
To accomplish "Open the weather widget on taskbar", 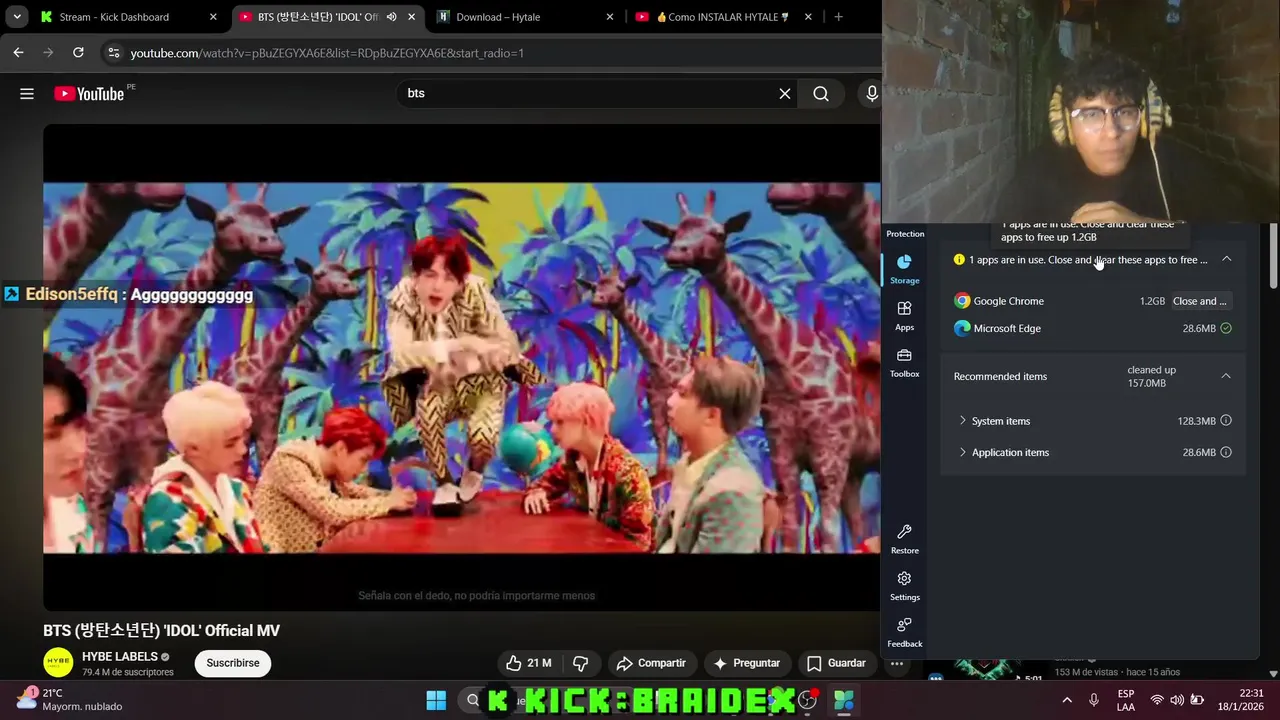I will pyautogui.click(x=70, y=699).
